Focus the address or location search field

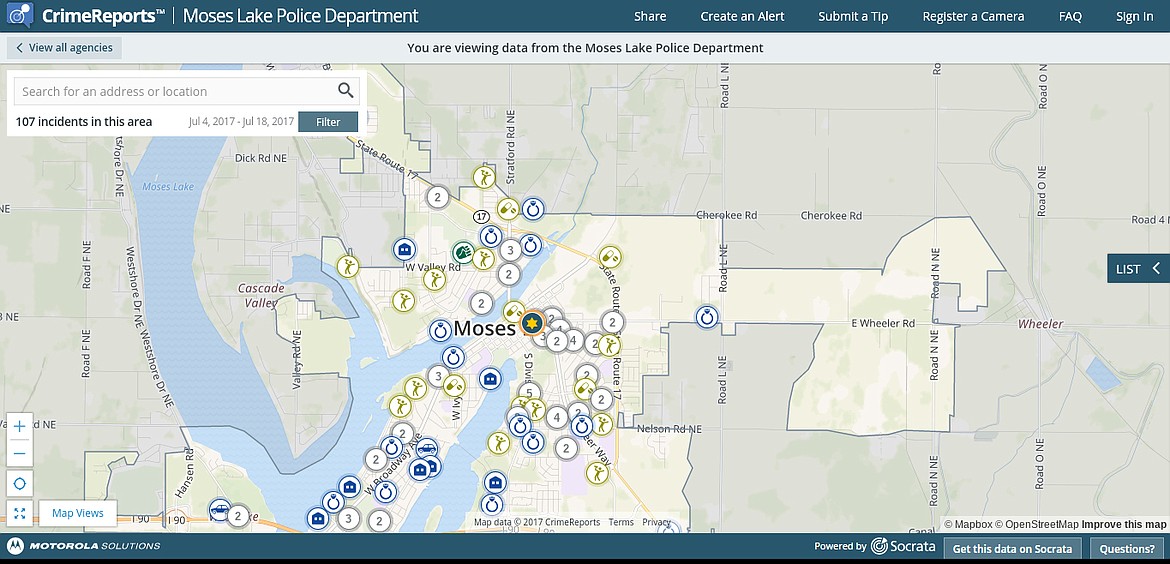pyautogui.click(x=170, y=91)
